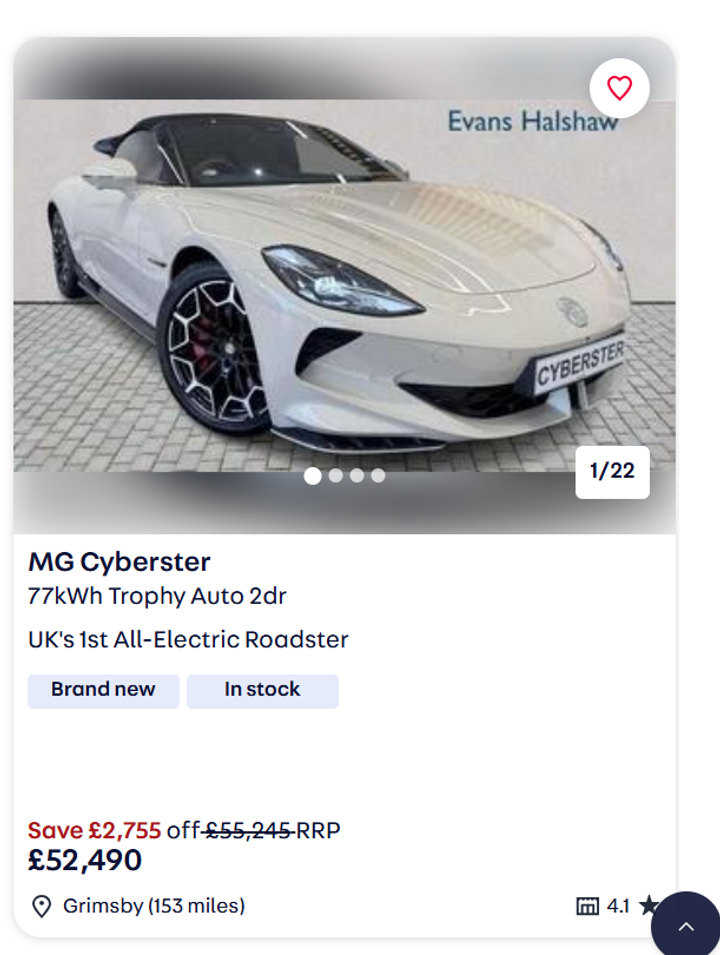720x955 pixels.
Task: Click the 4.1 dealer rating number
Action: [618, 906]
